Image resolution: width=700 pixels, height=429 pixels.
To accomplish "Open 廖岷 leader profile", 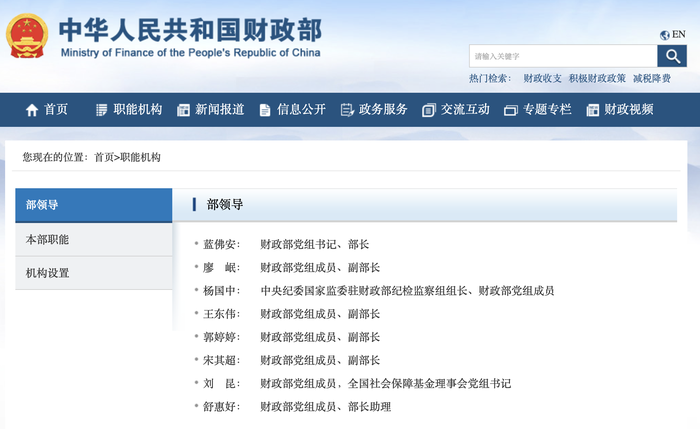I will click(219, 268).
